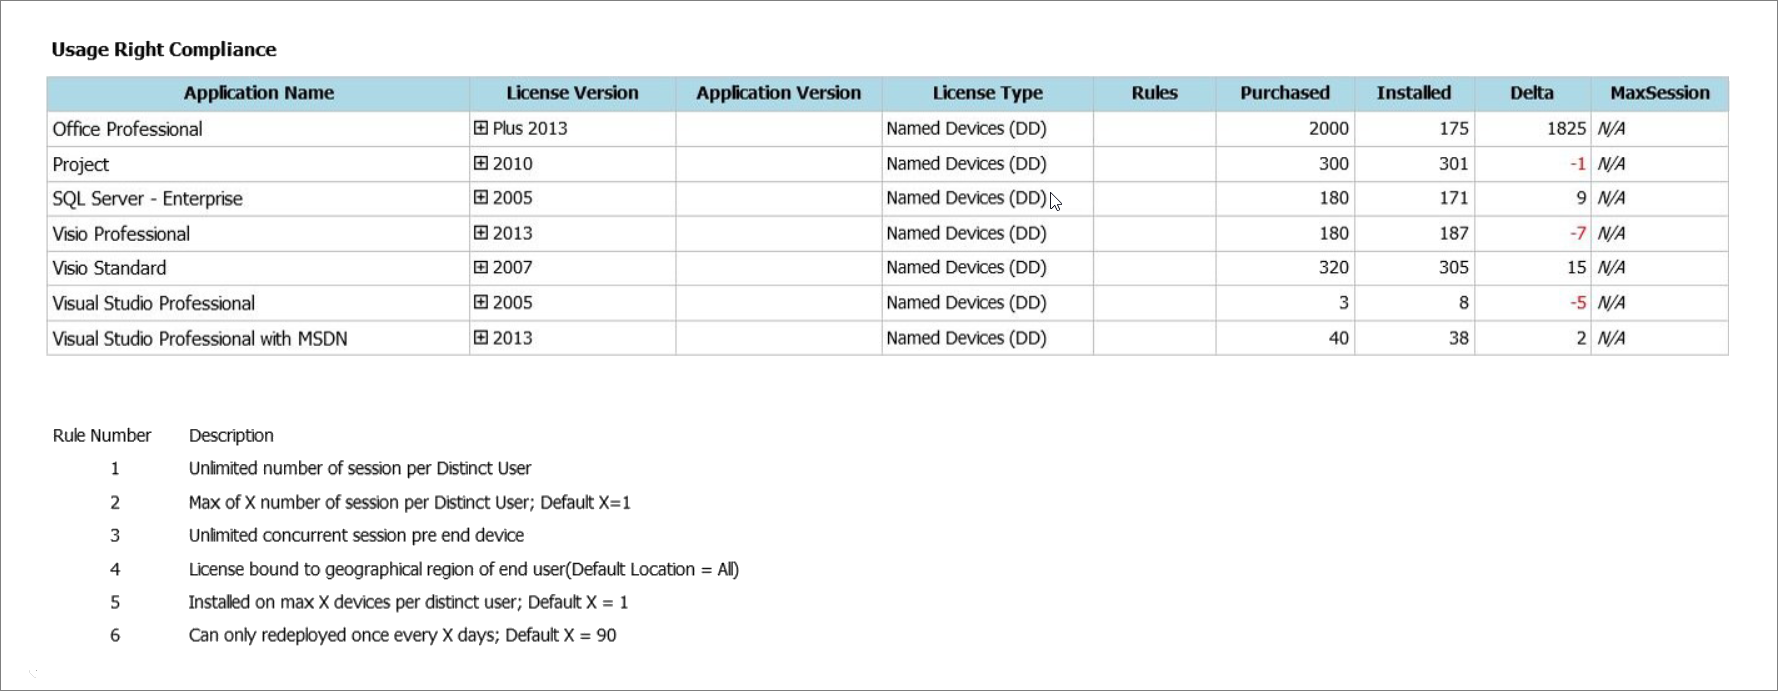The image size is (1778, 691).
Task: Expand the Visio Standard 2007 row
Action: (x=481, y=267)
